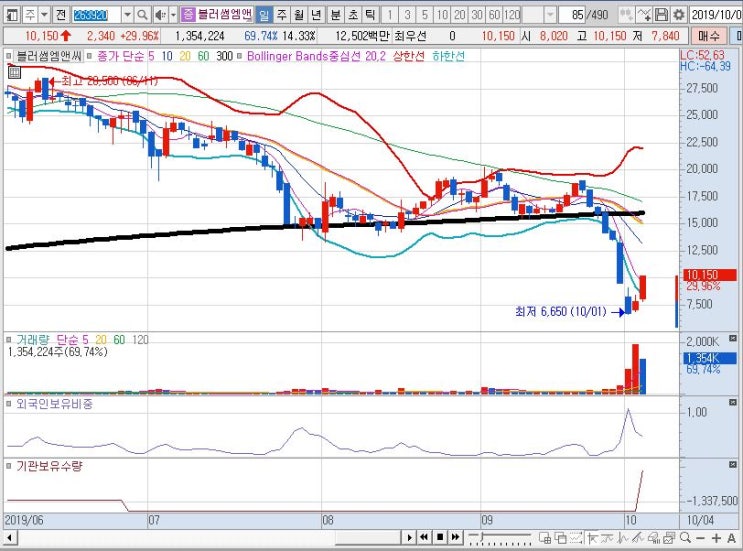Viewport: 743px width, 551px height.
Task: Click the chart line indicator-add icon
Action: pyautogui.click(x=644, y=15)
